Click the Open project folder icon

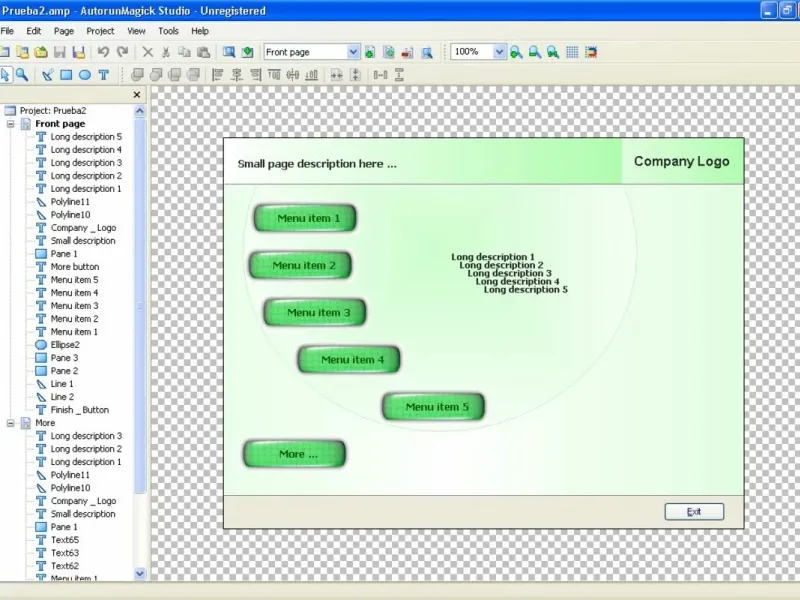coord(41,52)
